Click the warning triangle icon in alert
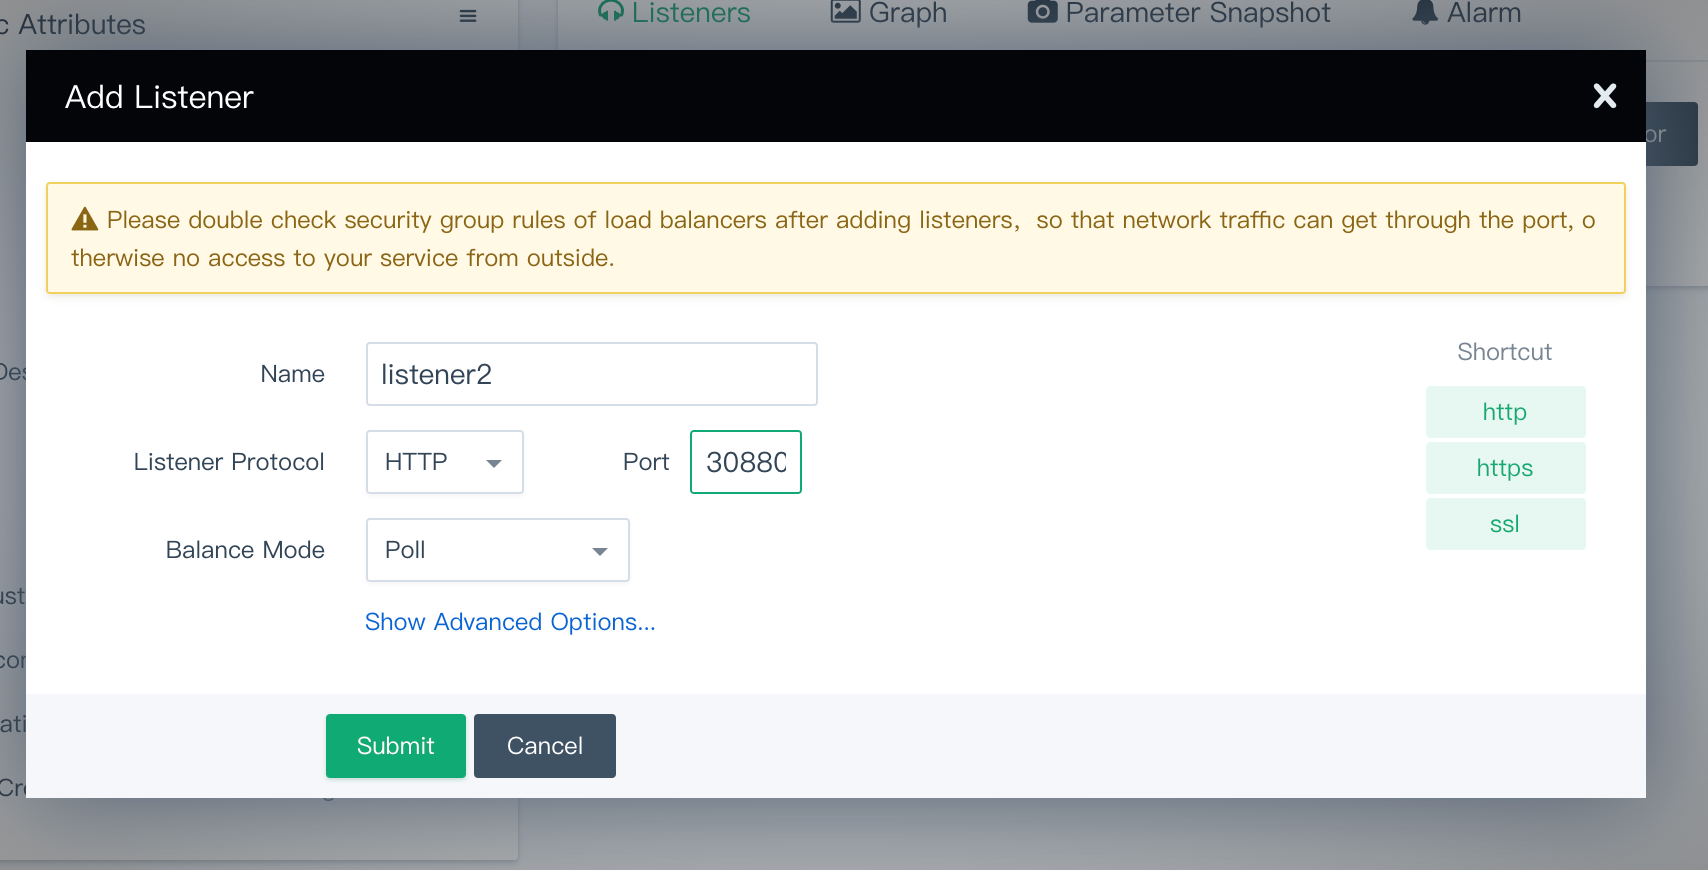1708x870 pixels. (85, 220)
